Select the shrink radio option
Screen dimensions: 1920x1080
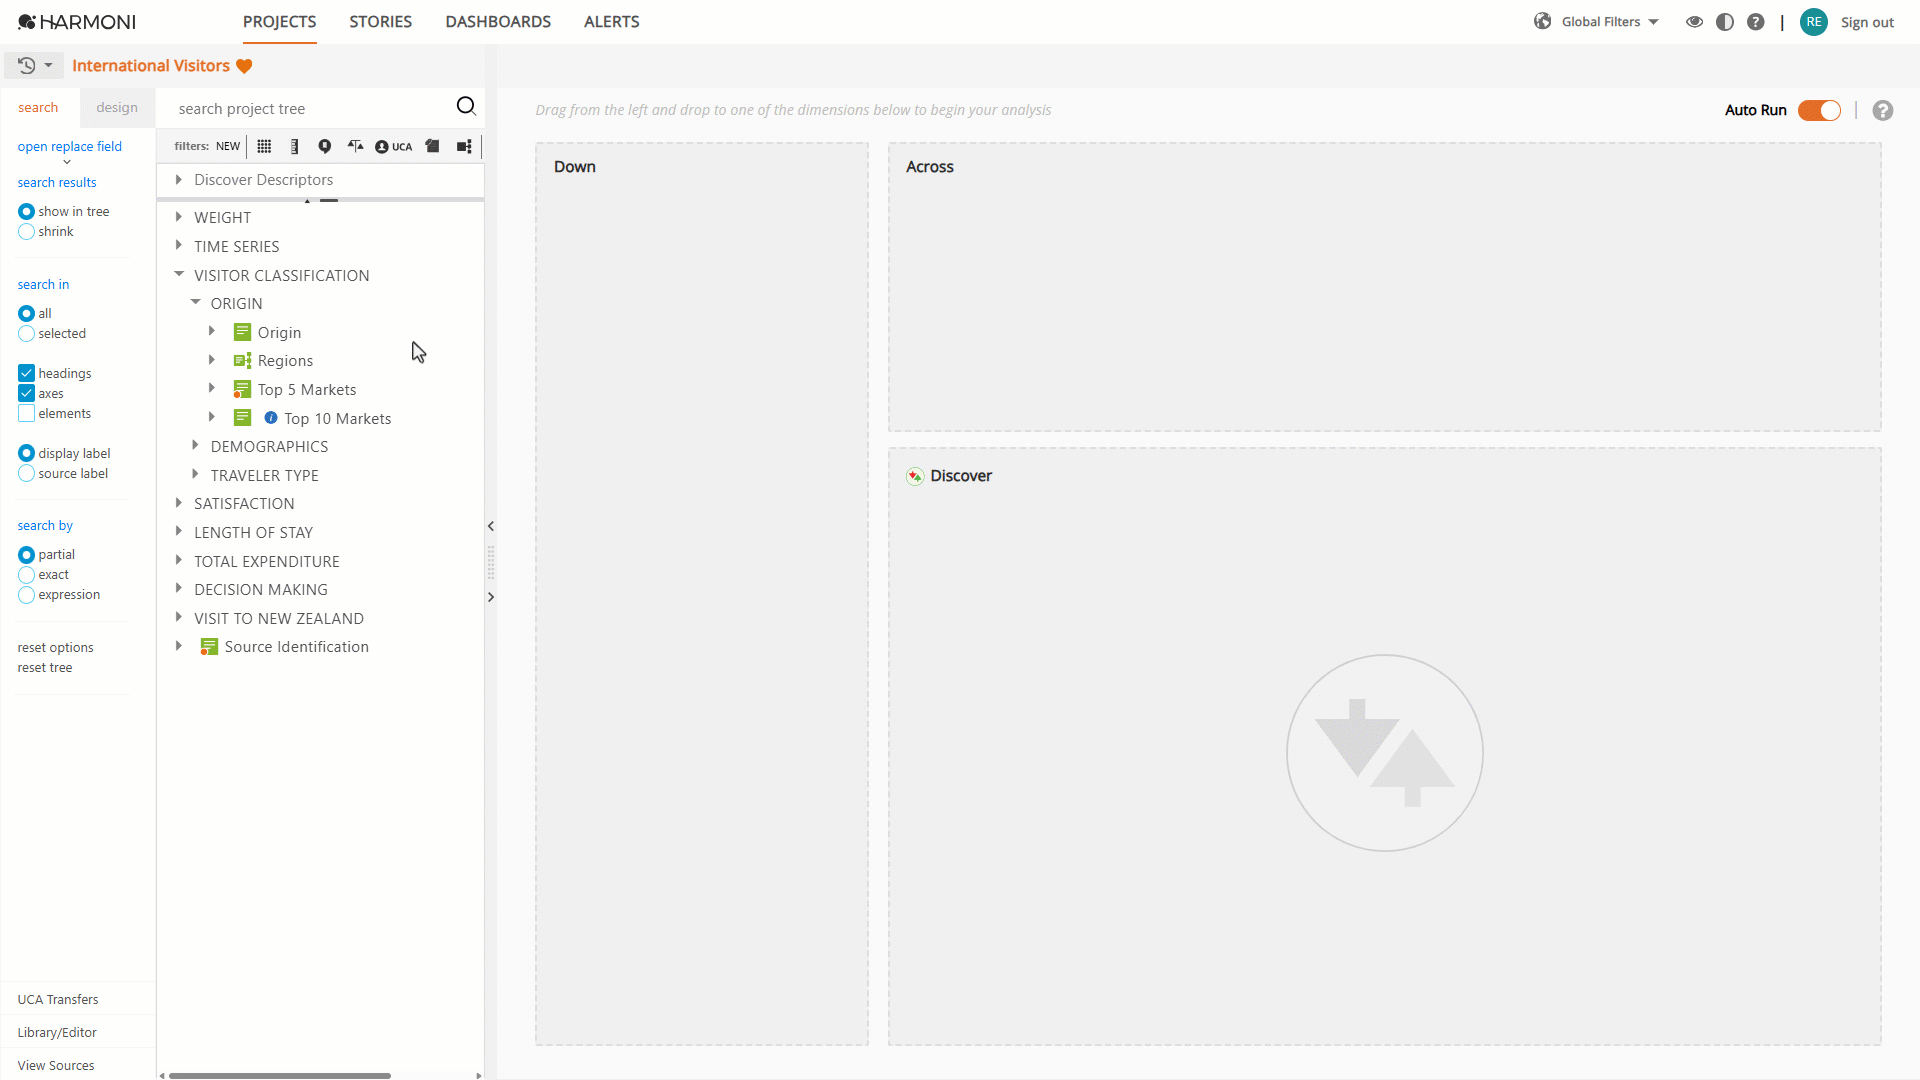click(x=27, y=232)
